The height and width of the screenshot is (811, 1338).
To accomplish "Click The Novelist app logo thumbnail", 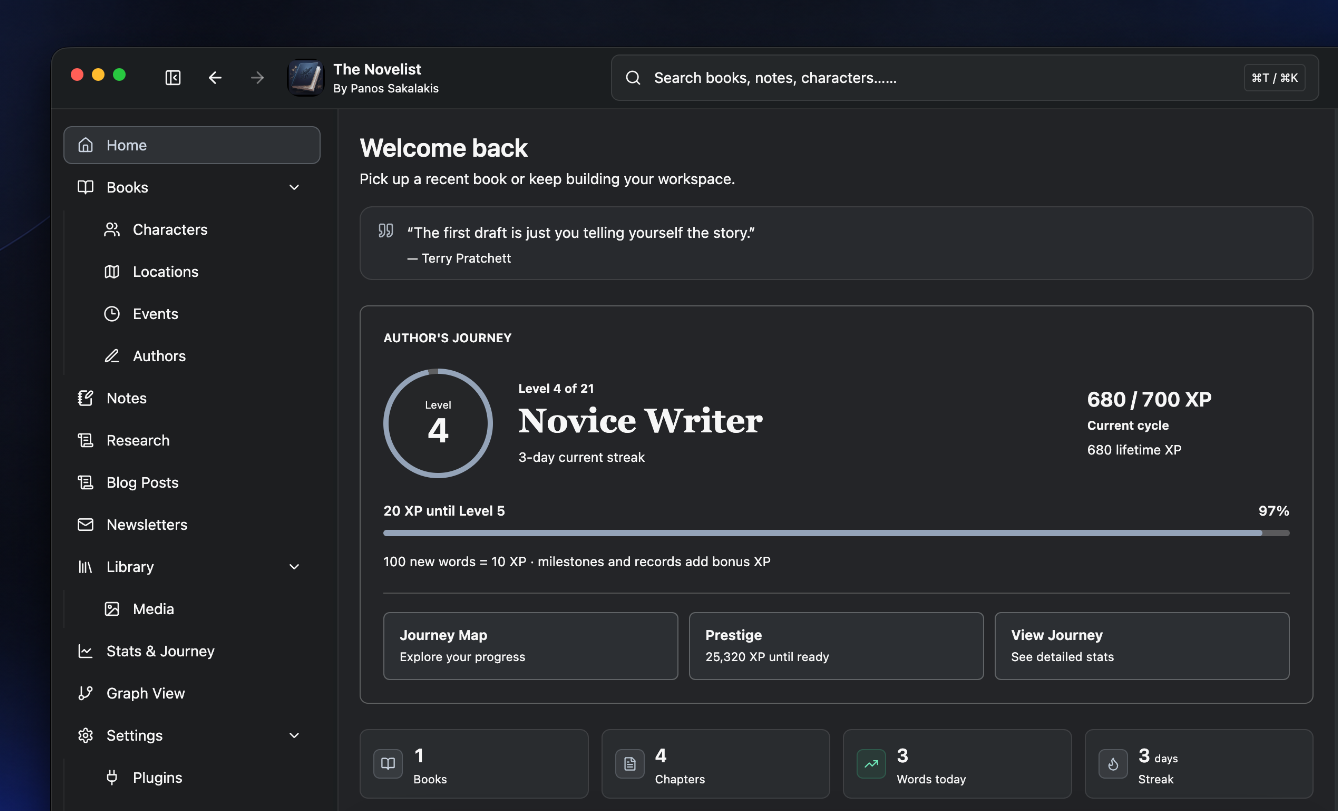I will [306, 77].
